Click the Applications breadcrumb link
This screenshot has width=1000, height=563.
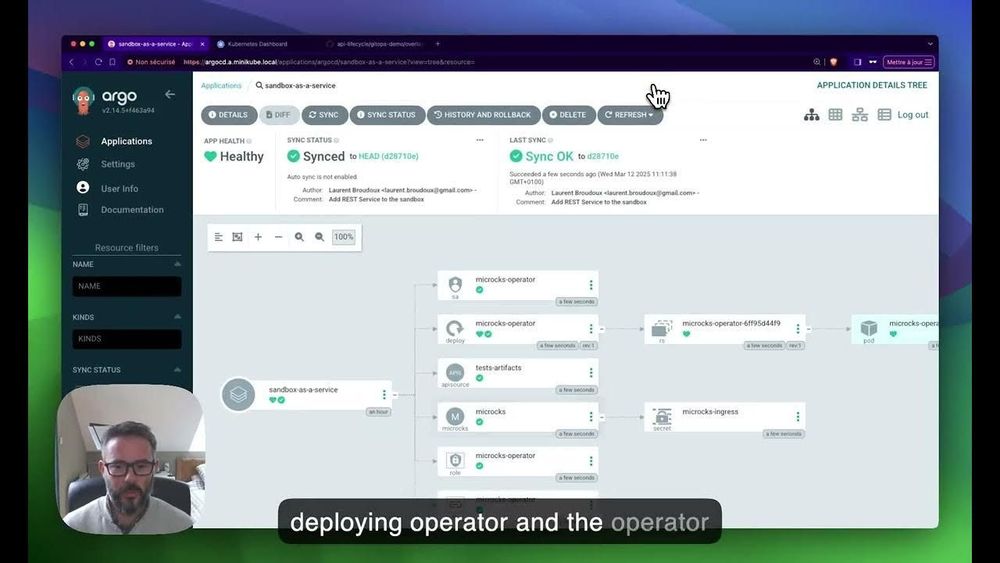click(x=221, y=85)
